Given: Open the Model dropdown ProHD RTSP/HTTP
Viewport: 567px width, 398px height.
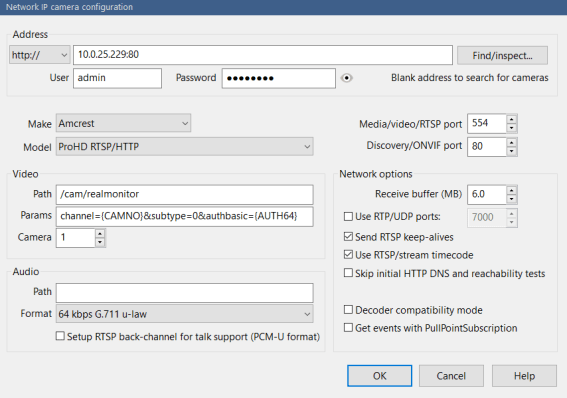Looking at the screenshot, I should click(x=184, y=147).
